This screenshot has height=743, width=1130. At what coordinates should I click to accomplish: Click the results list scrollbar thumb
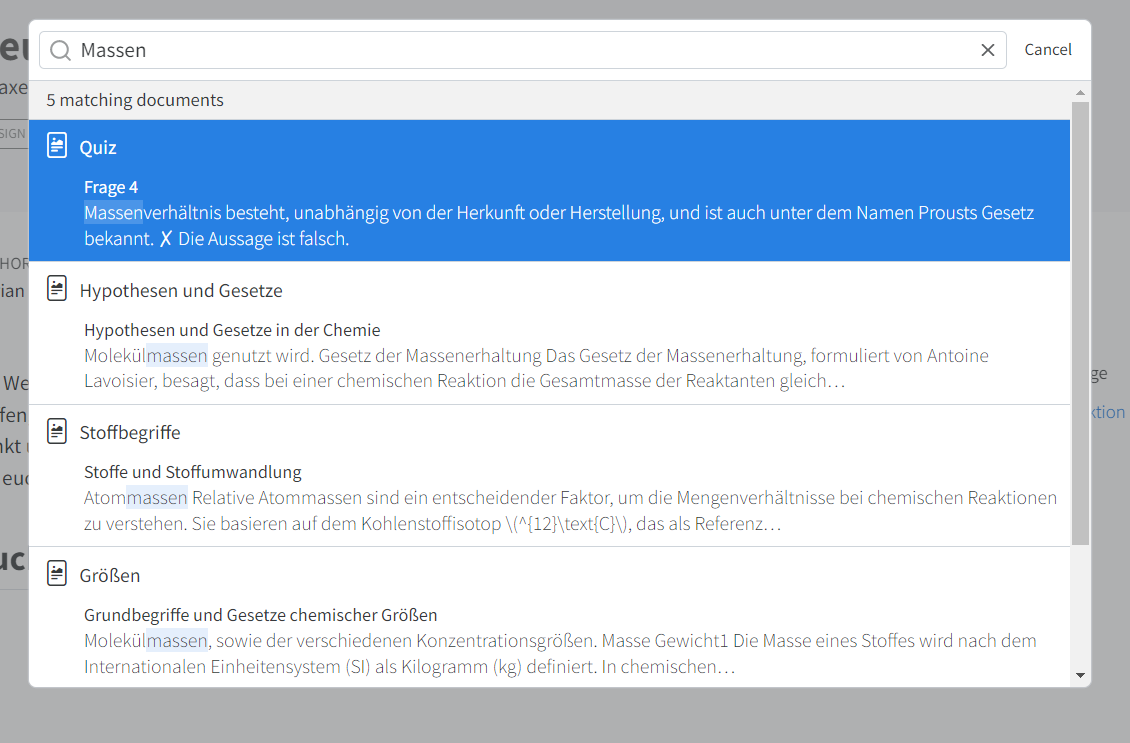(1079, 320)
